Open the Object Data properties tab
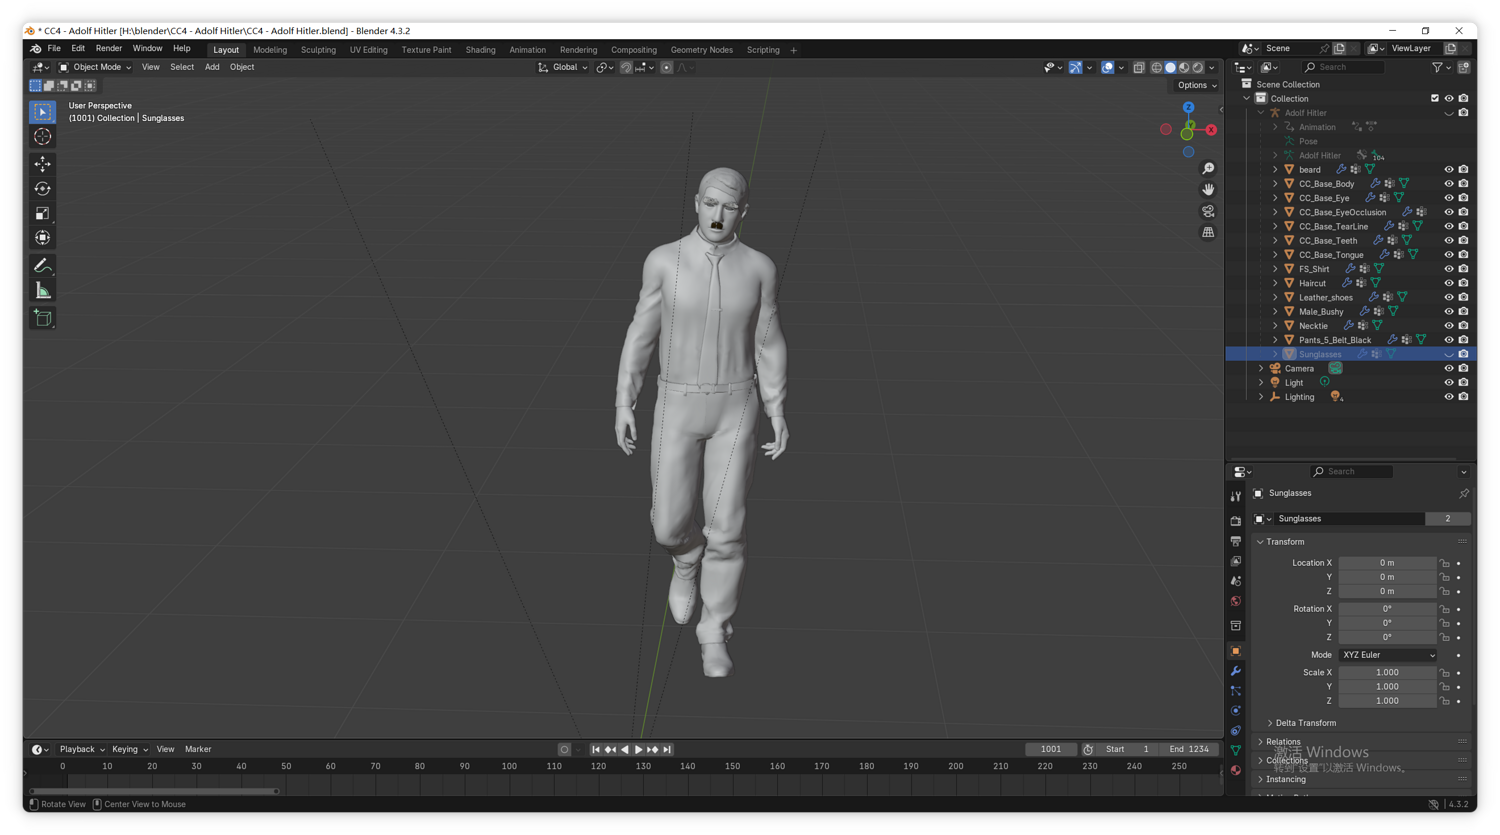This screenshot has width=1500, height=835. tap(1236, 751)
